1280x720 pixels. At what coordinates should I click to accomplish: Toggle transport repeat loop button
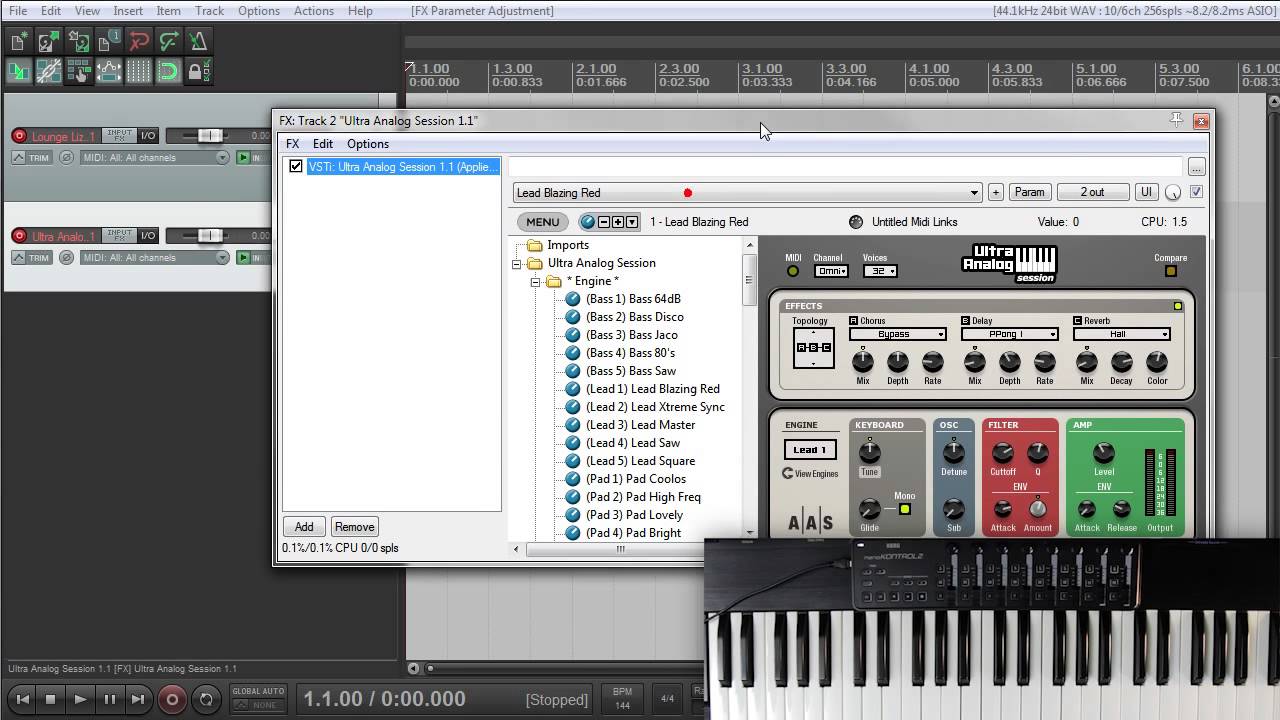(206, 700)
